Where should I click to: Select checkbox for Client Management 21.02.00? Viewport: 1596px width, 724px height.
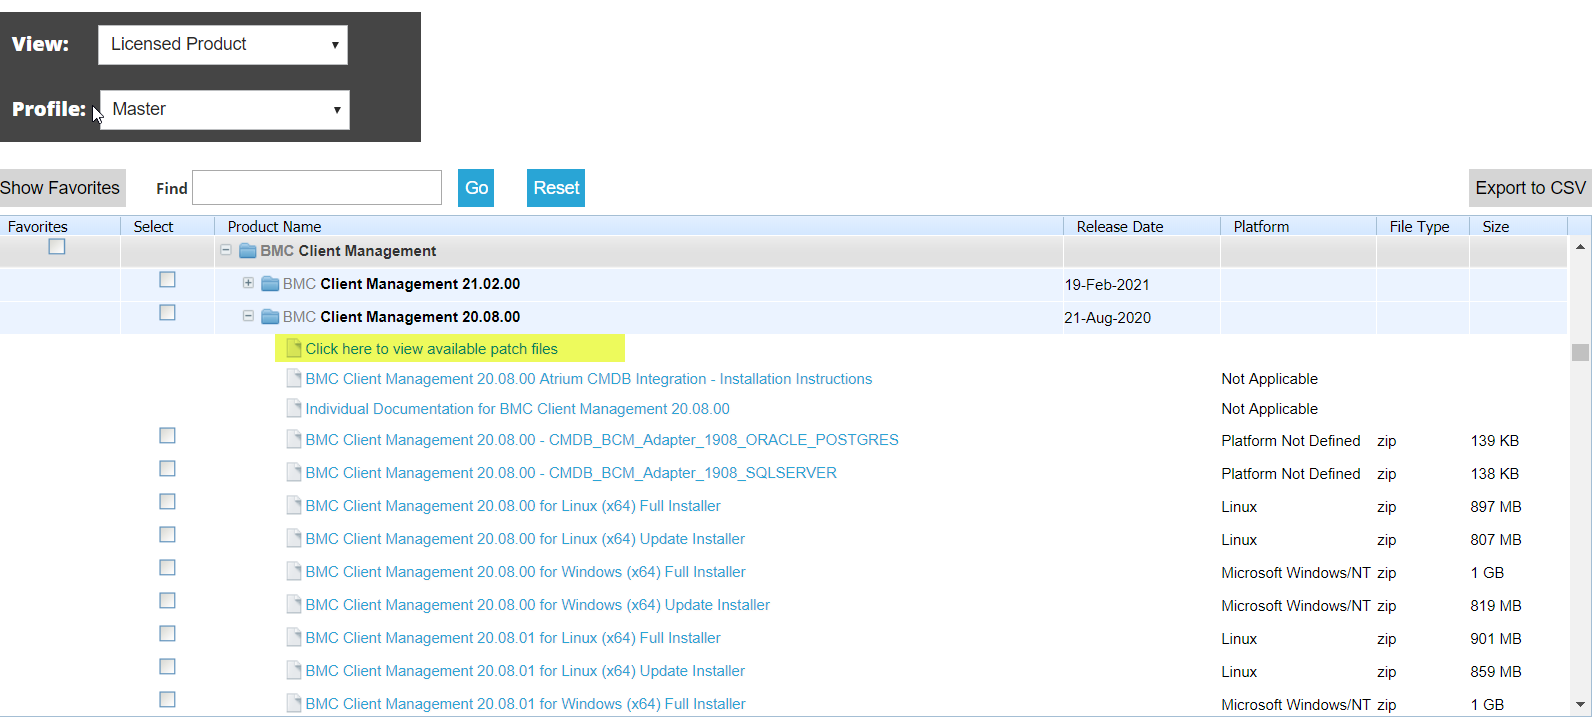(167, 280)
